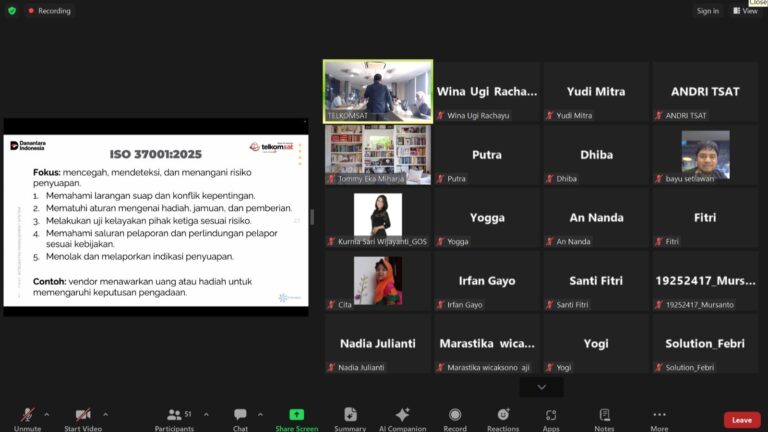The image size is (768, 432).
Task: Select Yudi Mitra participant tile
Action: pyautogui.click(x=596, y=91)
